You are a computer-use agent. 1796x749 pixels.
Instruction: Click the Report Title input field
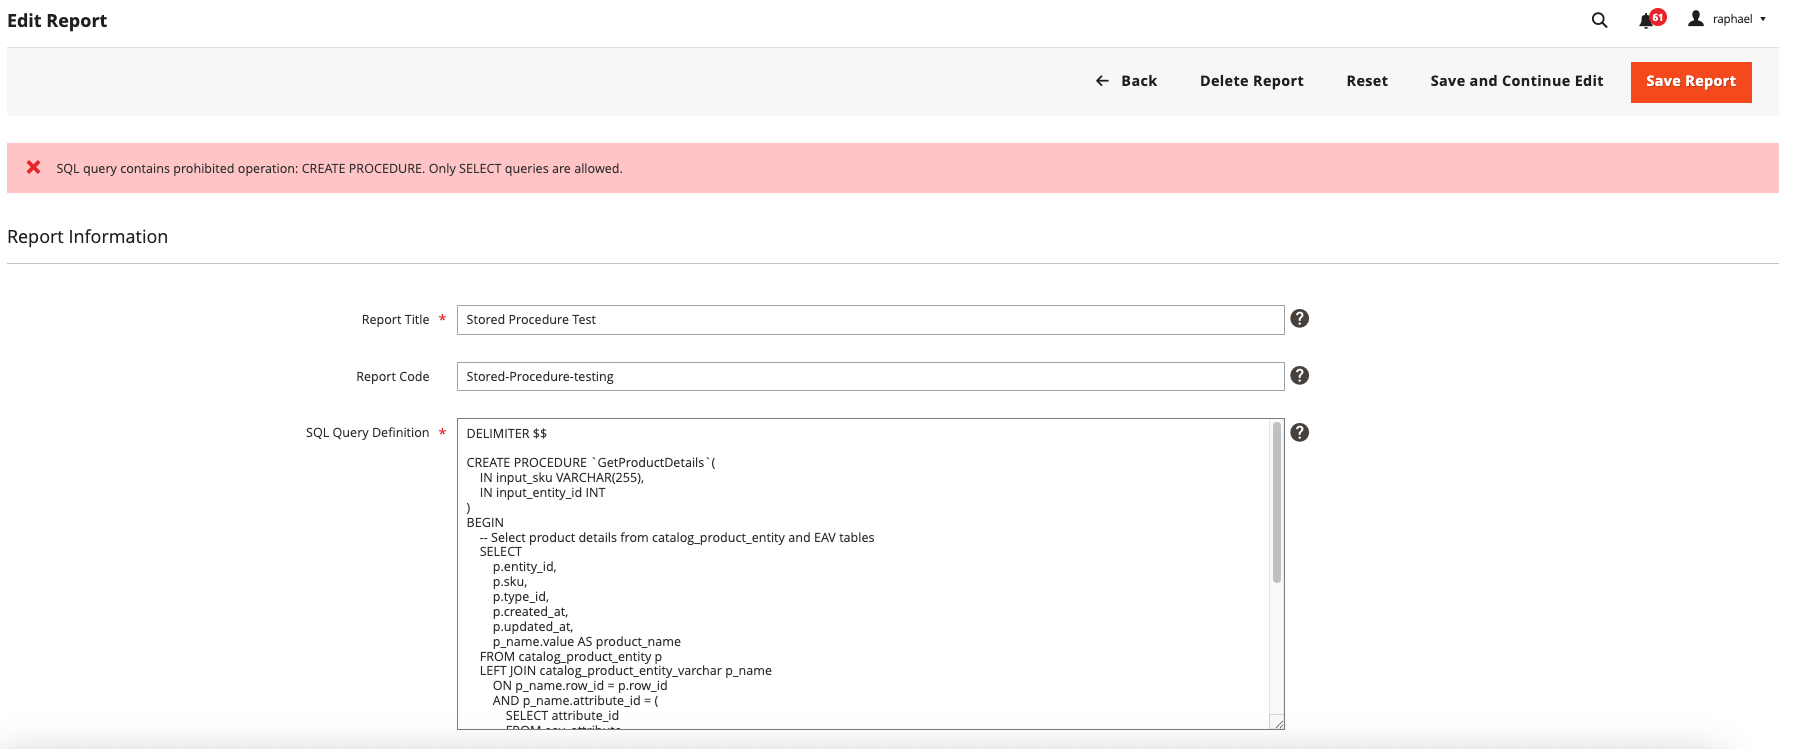point(870,320)
